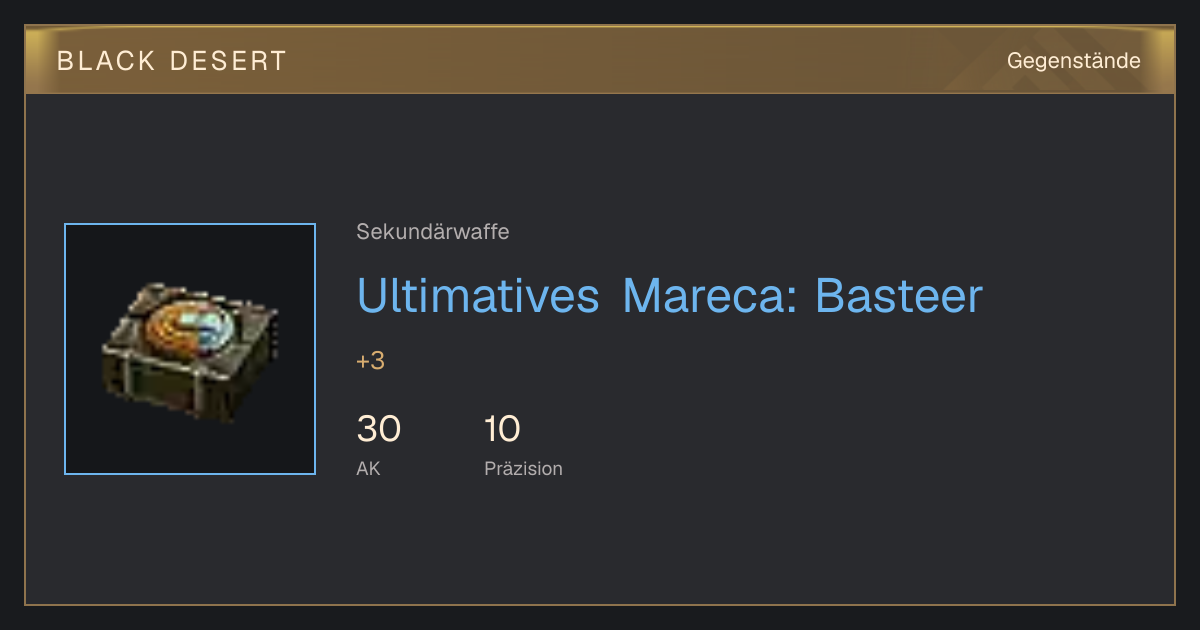Click the word Basteer in the title

pos(899,295)
